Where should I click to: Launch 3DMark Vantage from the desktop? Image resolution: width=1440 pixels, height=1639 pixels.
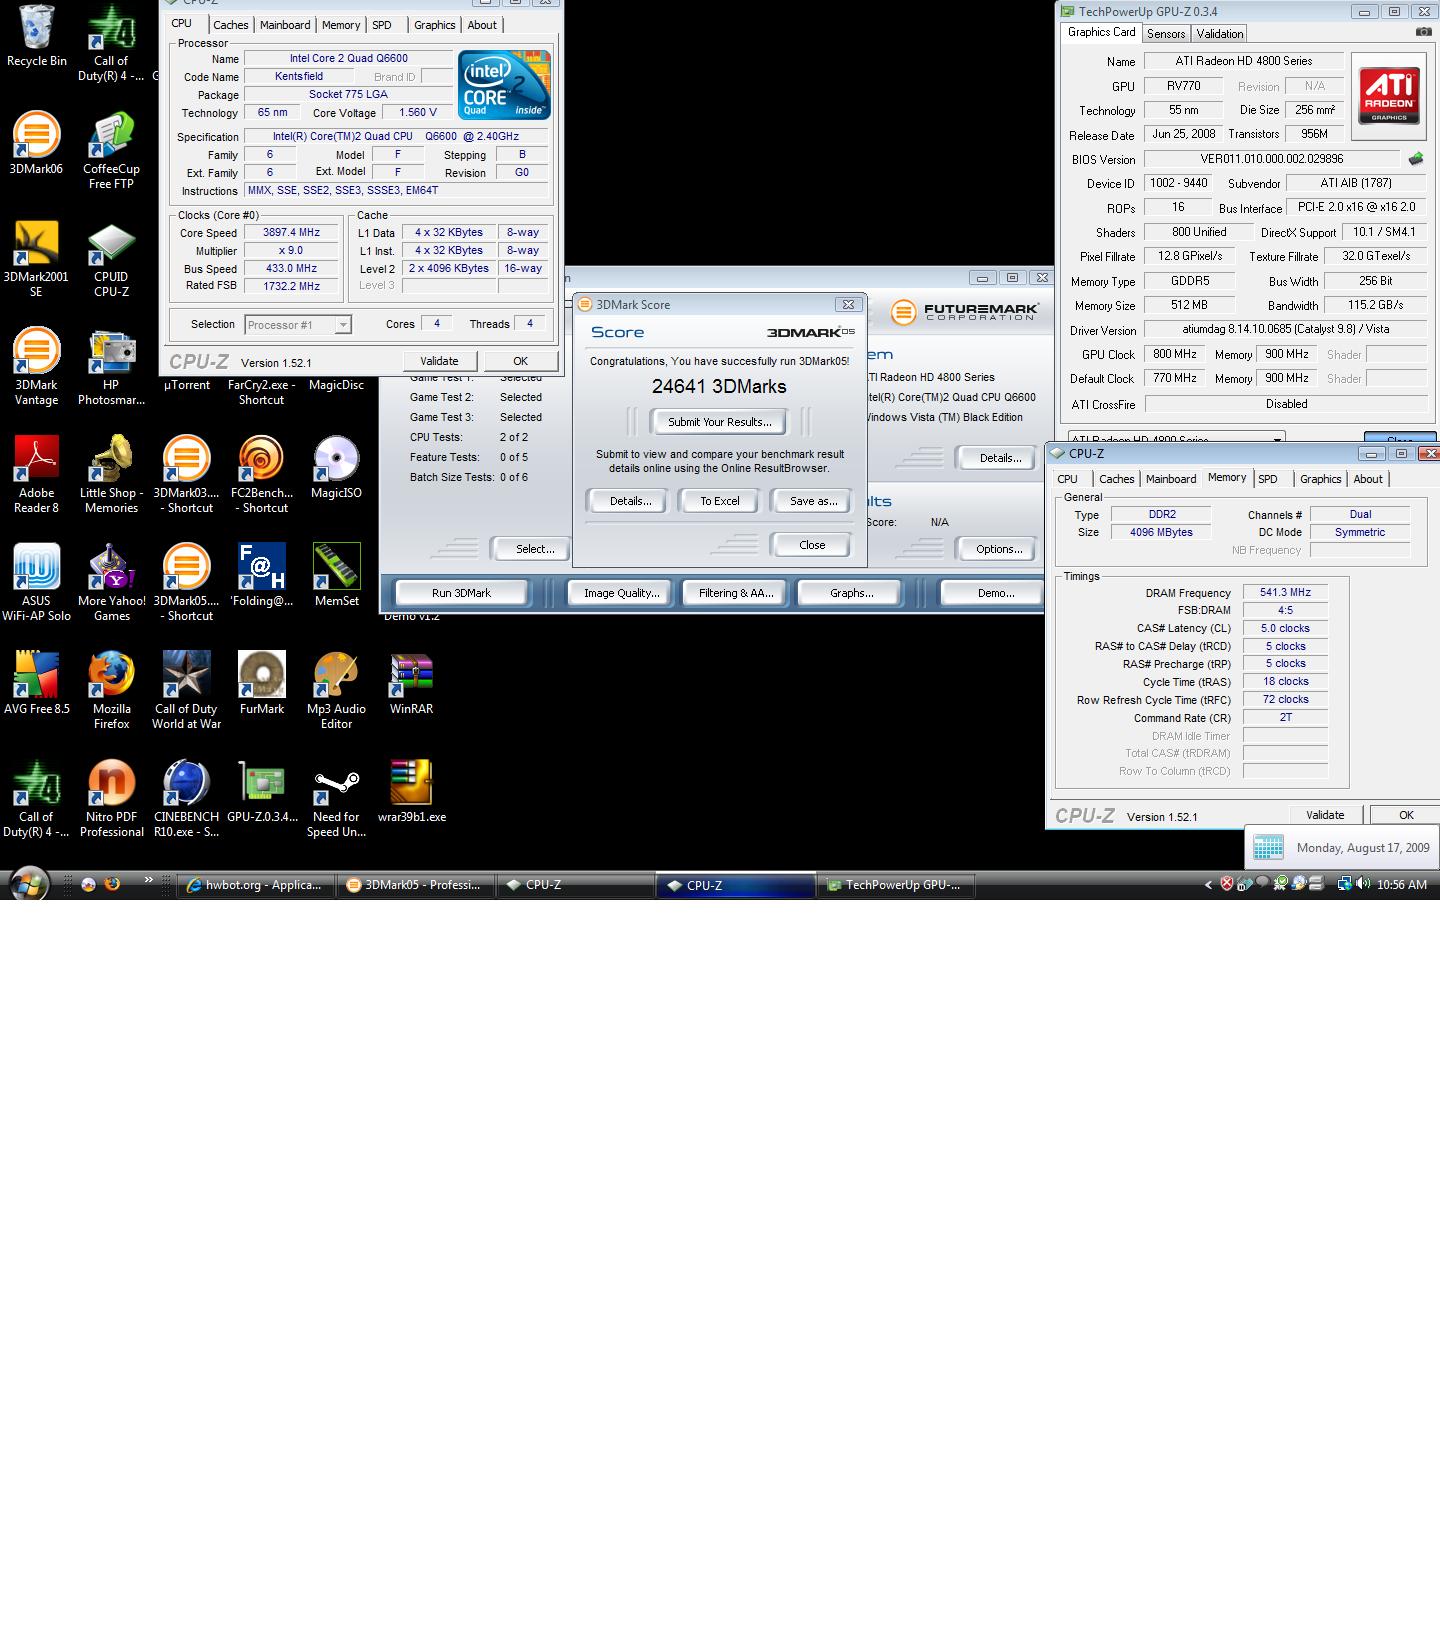tap(36, 366)
